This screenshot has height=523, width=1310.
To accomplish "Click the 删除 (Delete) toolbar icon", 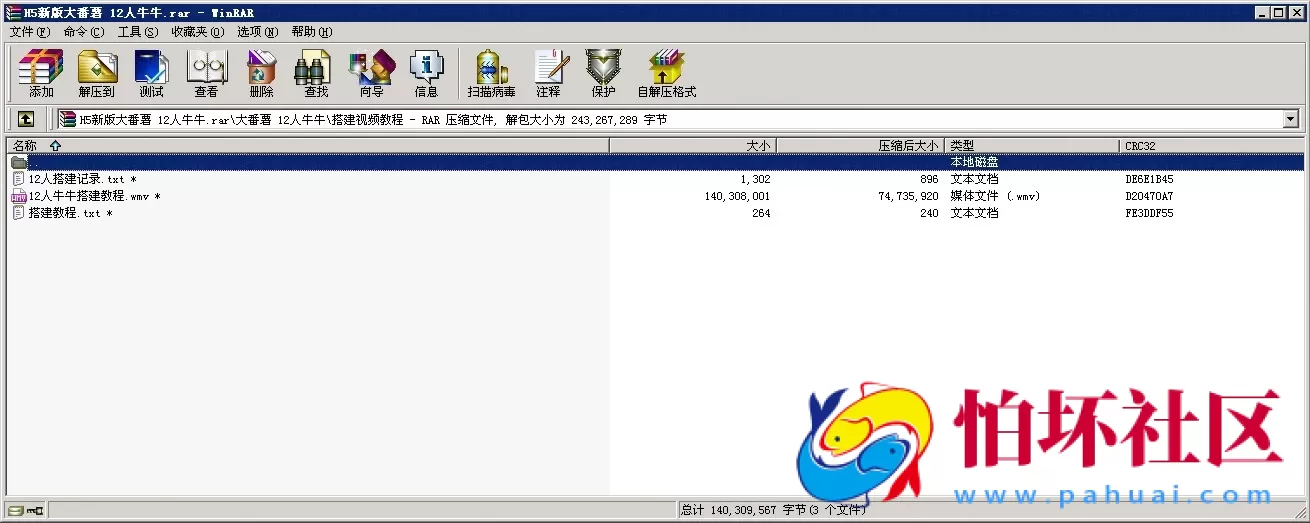I will point(261,73).
